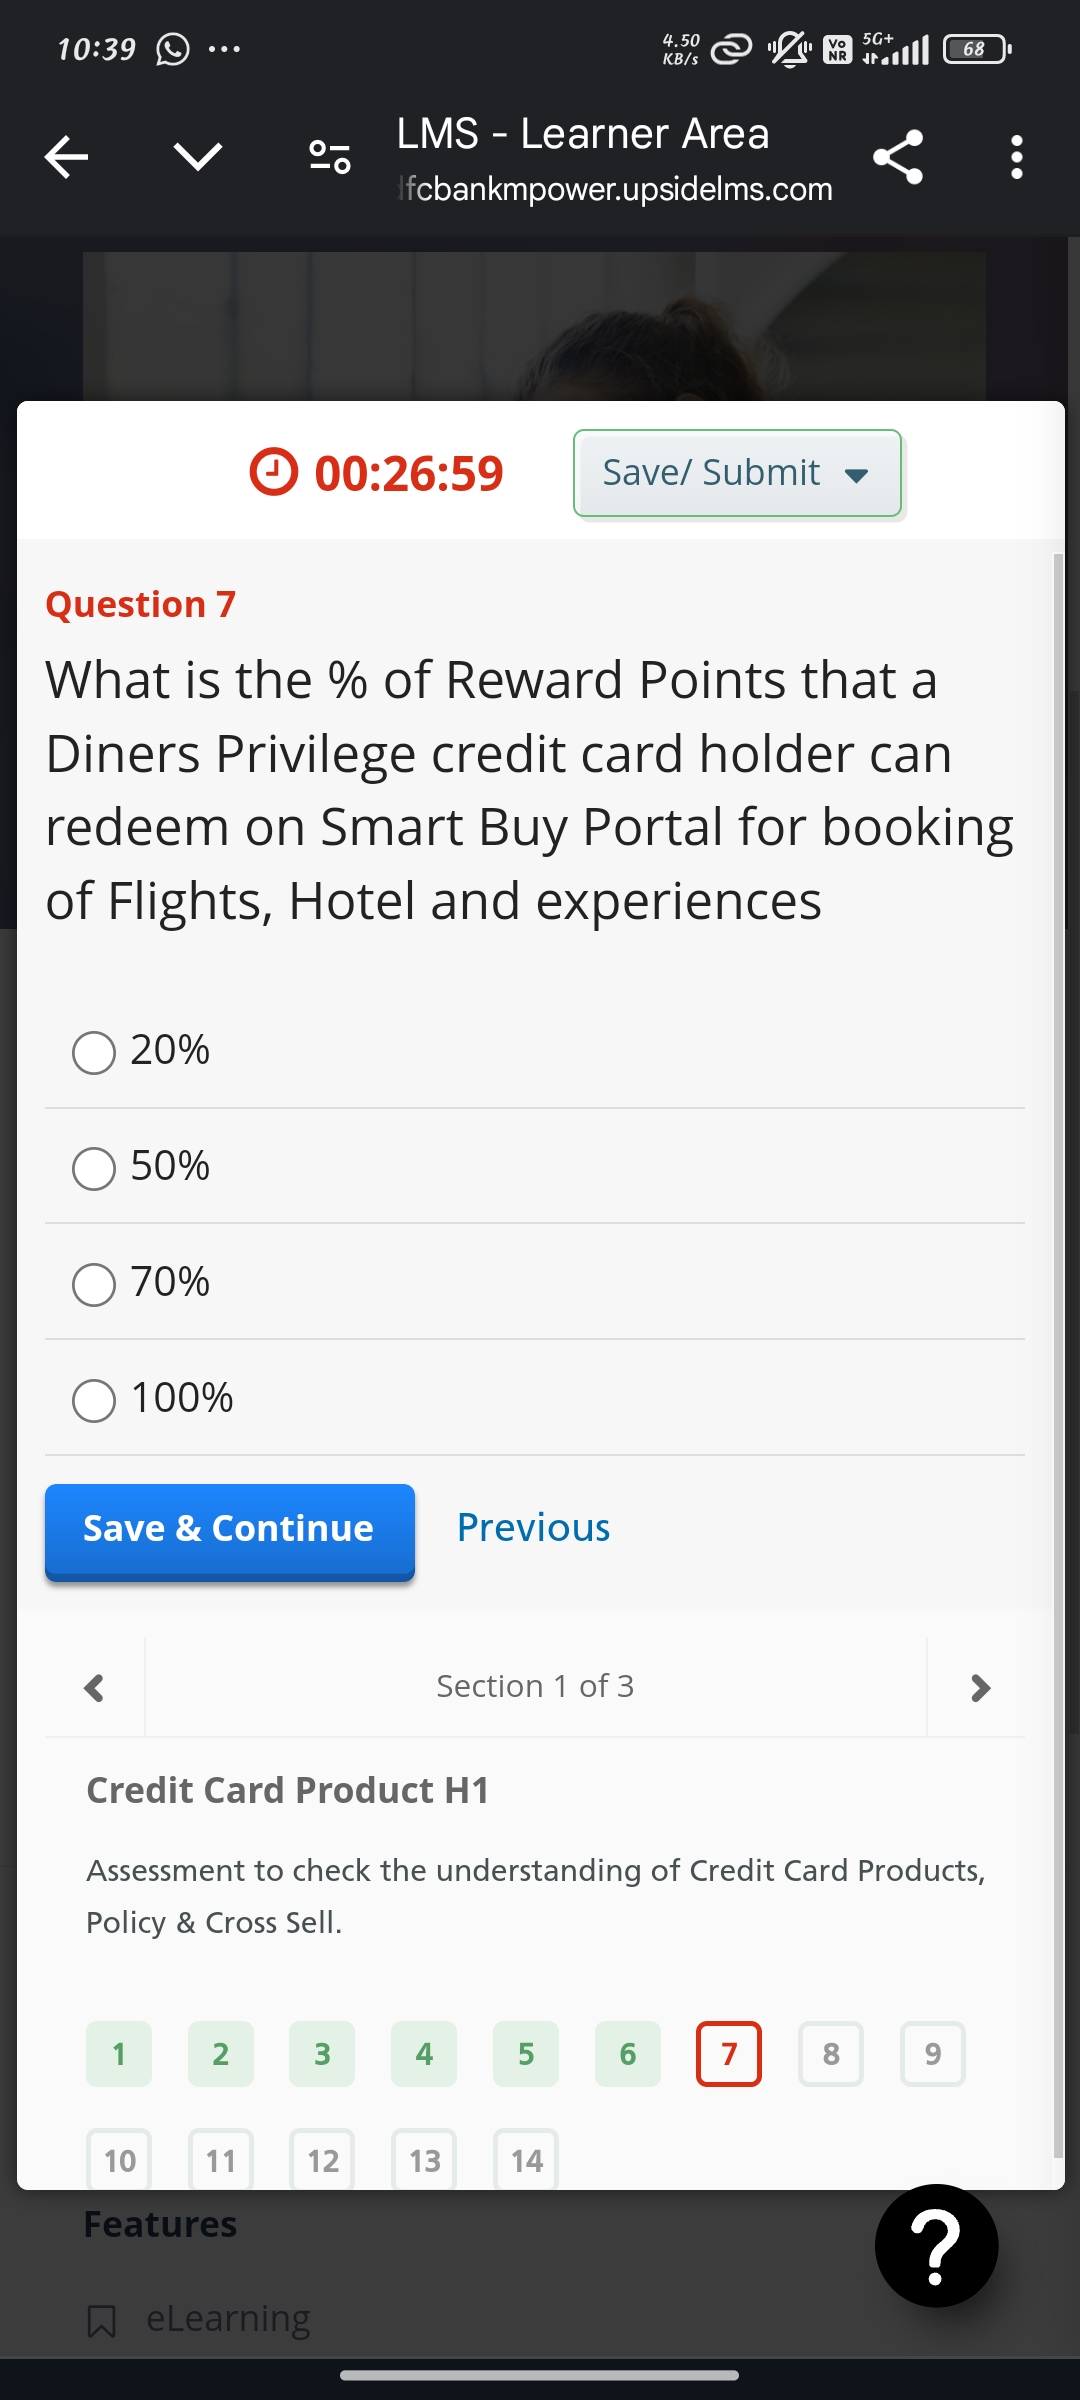The image size is (1080, 2400).
Task: Tap the black help question mark button
Action: 936,2245
